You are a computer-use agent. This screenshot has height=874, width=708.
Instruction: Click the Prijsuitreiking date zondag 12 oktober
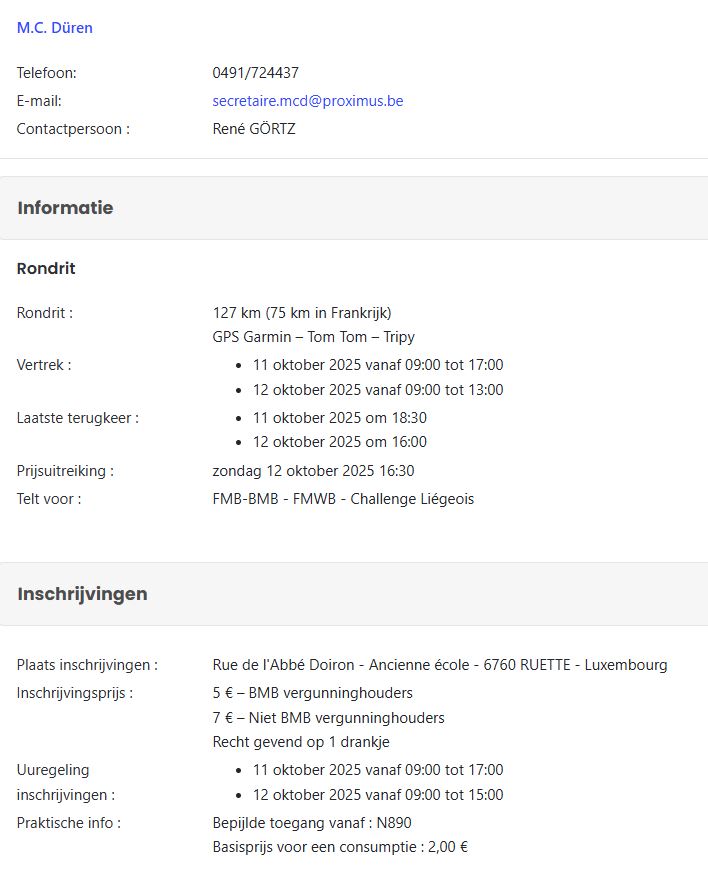point(313,471)
